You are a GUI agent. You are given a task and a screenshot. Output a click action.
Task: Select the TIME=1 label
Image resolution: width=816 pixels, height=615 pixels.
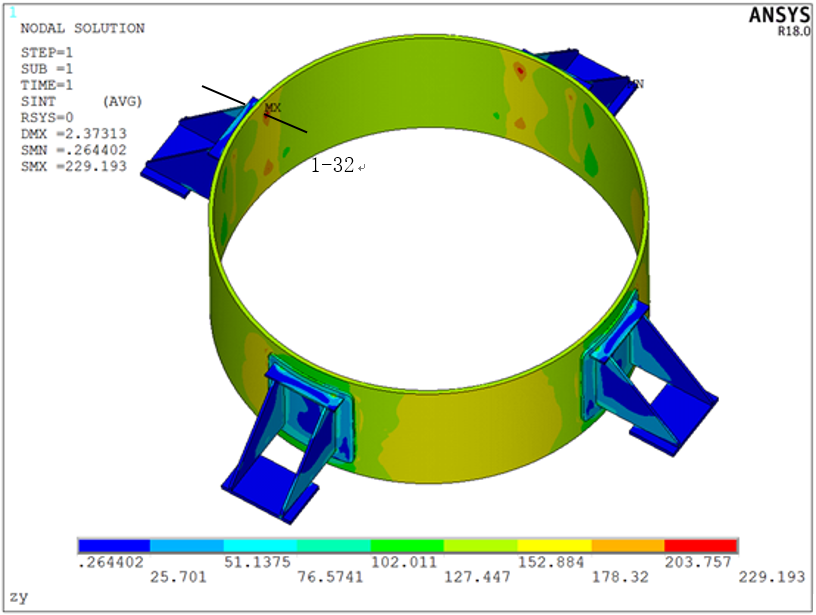coord(47,85)
